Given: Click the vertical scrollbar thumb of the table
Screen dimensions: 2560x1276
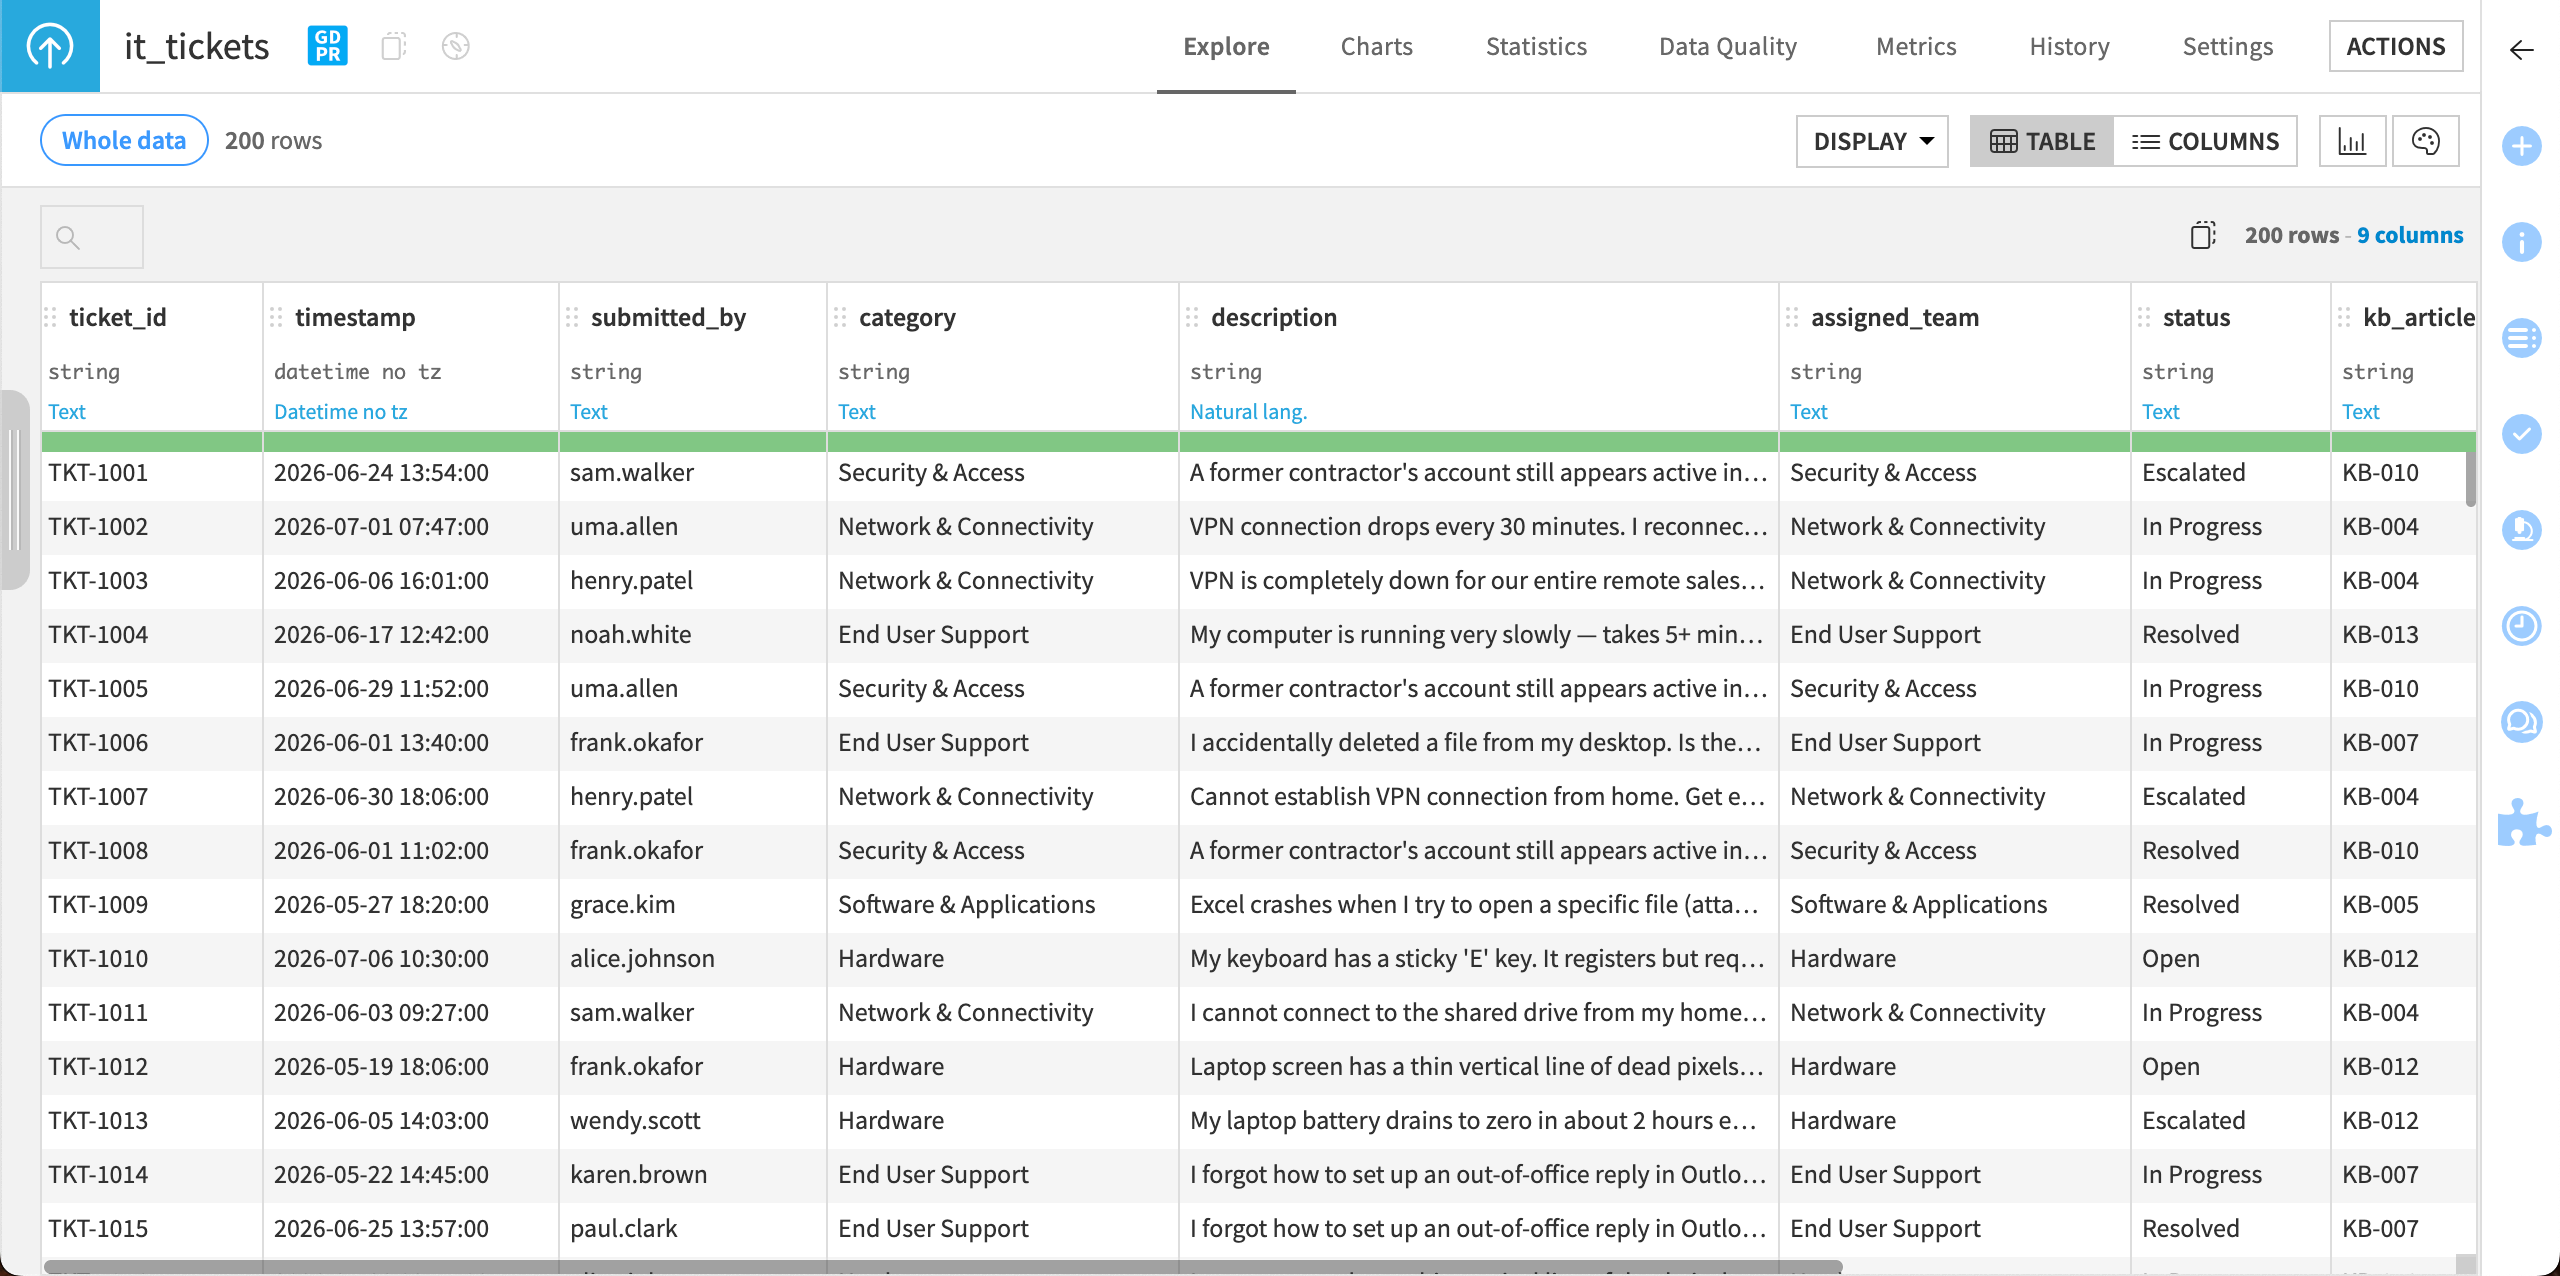Looking at the screenshot, I should click(x=2470, y=479).
